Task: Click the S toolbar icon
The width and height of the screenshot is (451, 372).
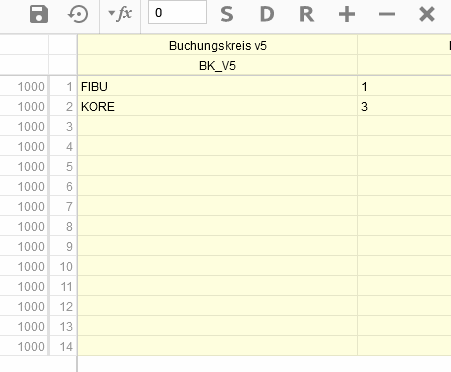Action: (227, 14)
